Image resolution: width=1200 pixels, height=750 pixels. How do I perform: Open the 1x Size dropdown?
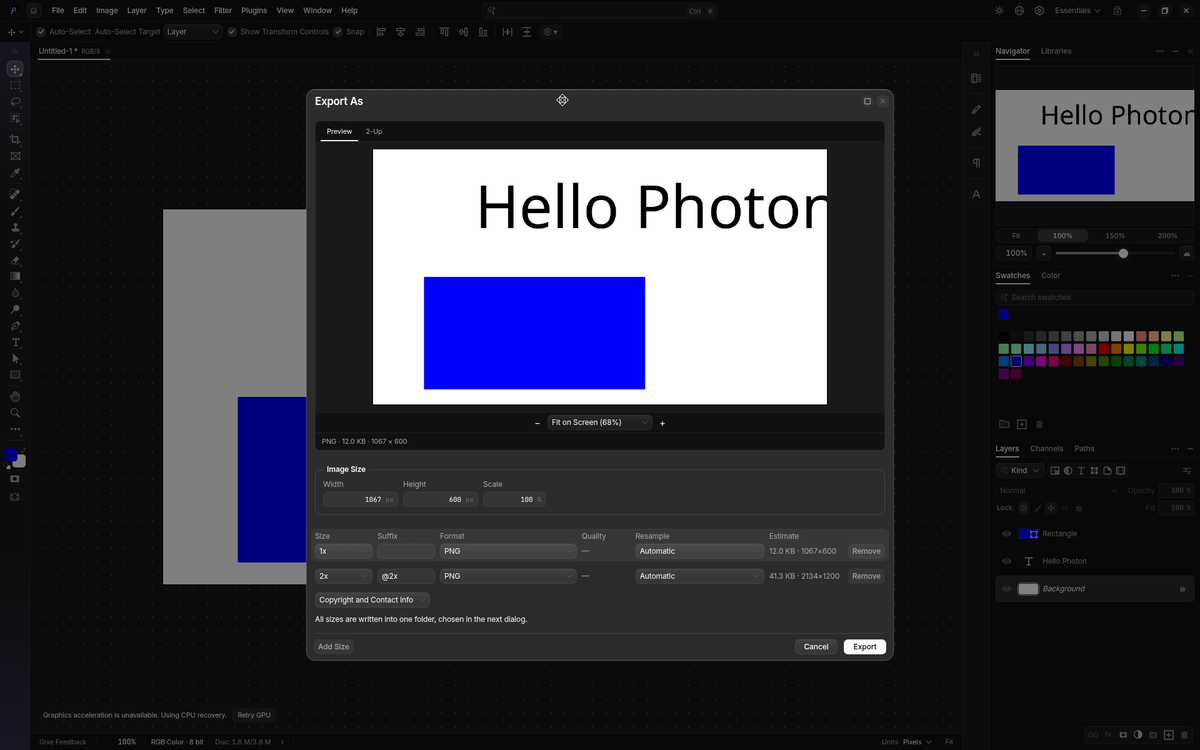pos(344,551)
